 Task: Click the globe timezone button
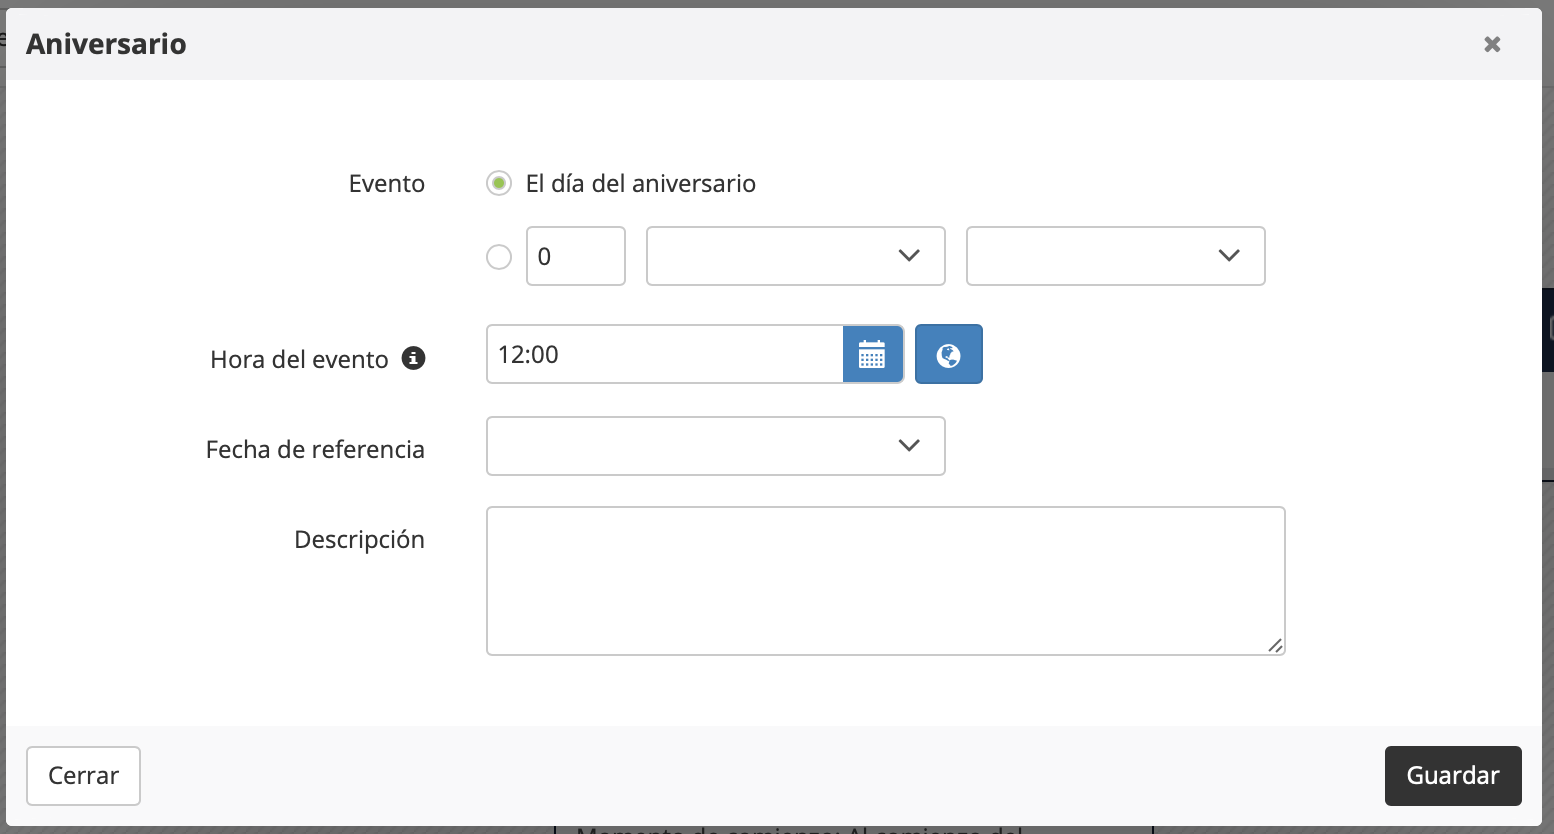949,354
